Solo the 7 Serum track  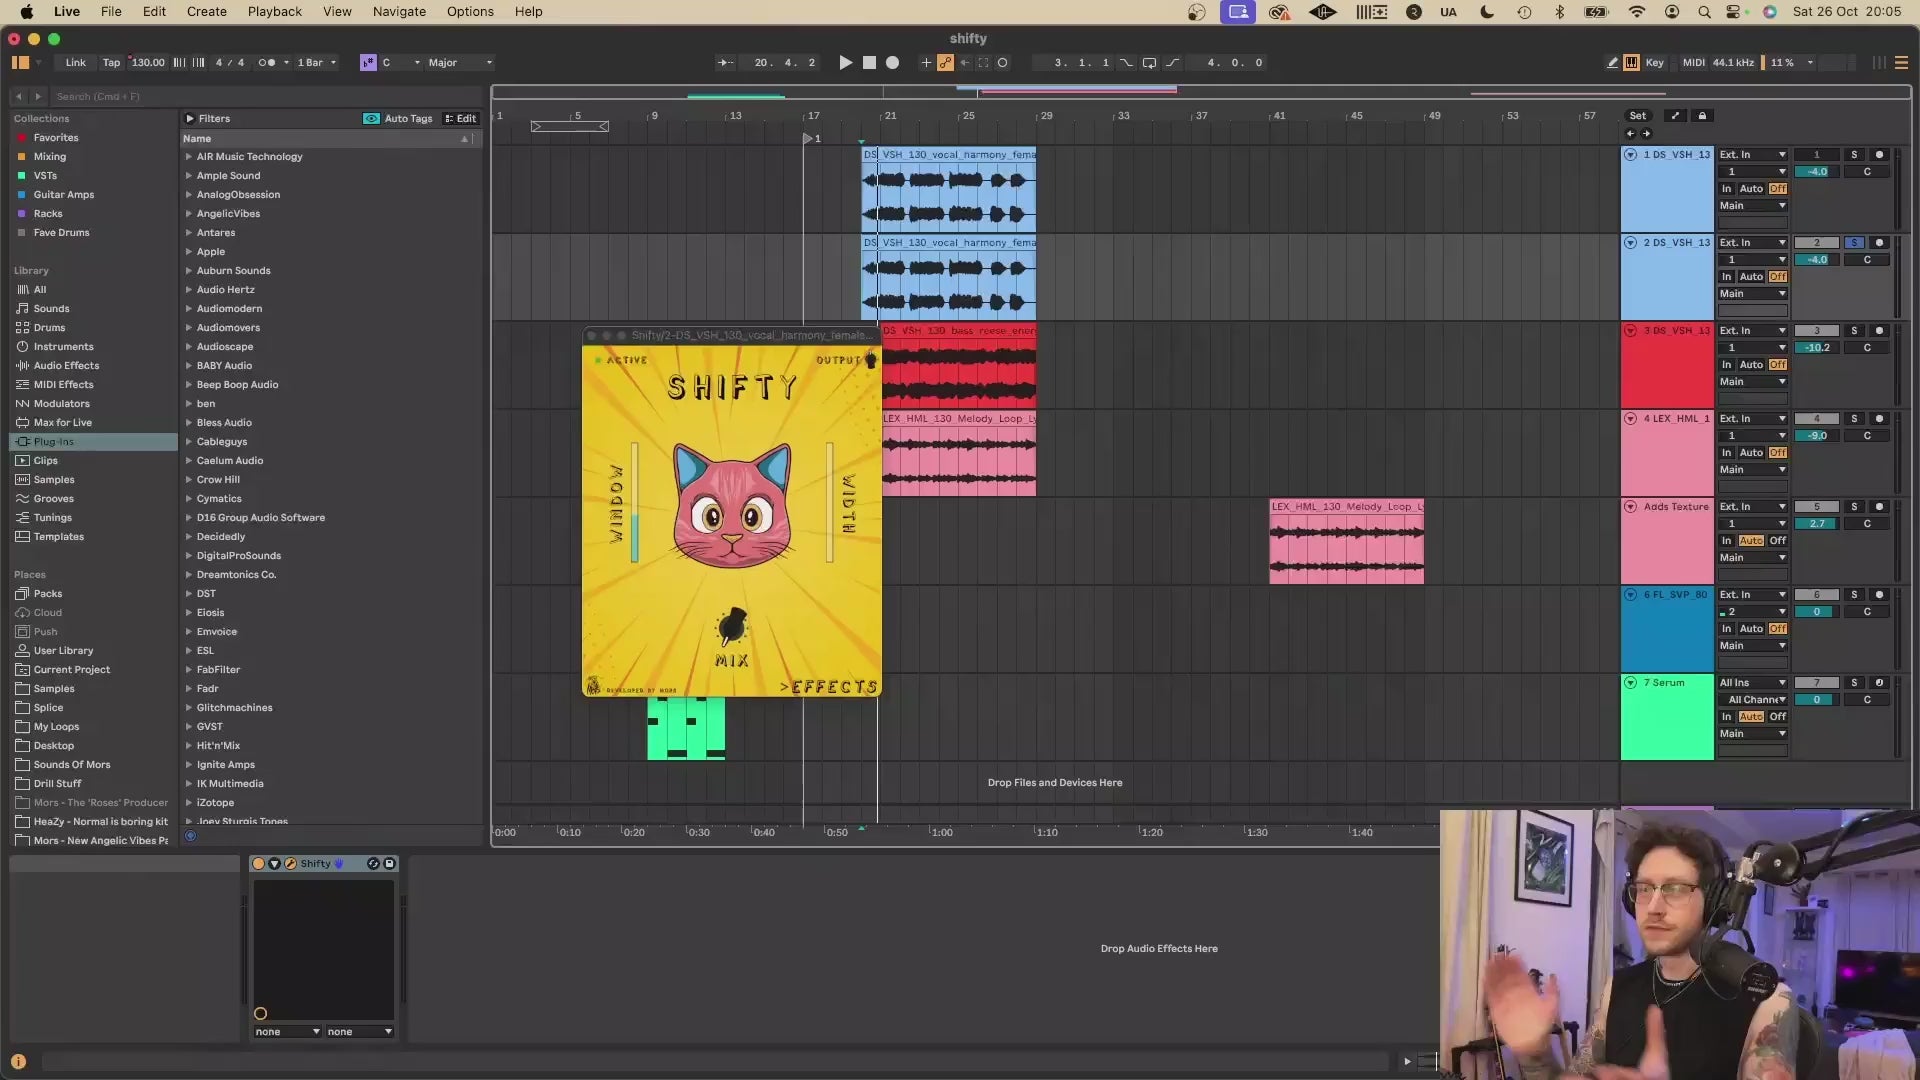(1854, 683)
